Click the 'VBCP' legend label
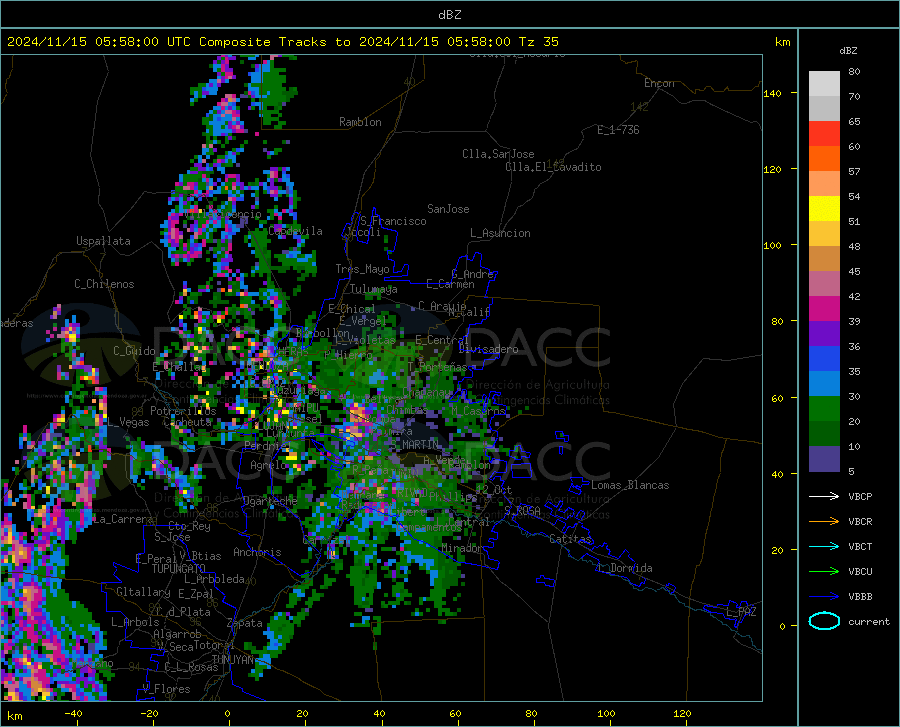Image resolution: width=900 pixels, height=727 pixels. pos(860,496)
